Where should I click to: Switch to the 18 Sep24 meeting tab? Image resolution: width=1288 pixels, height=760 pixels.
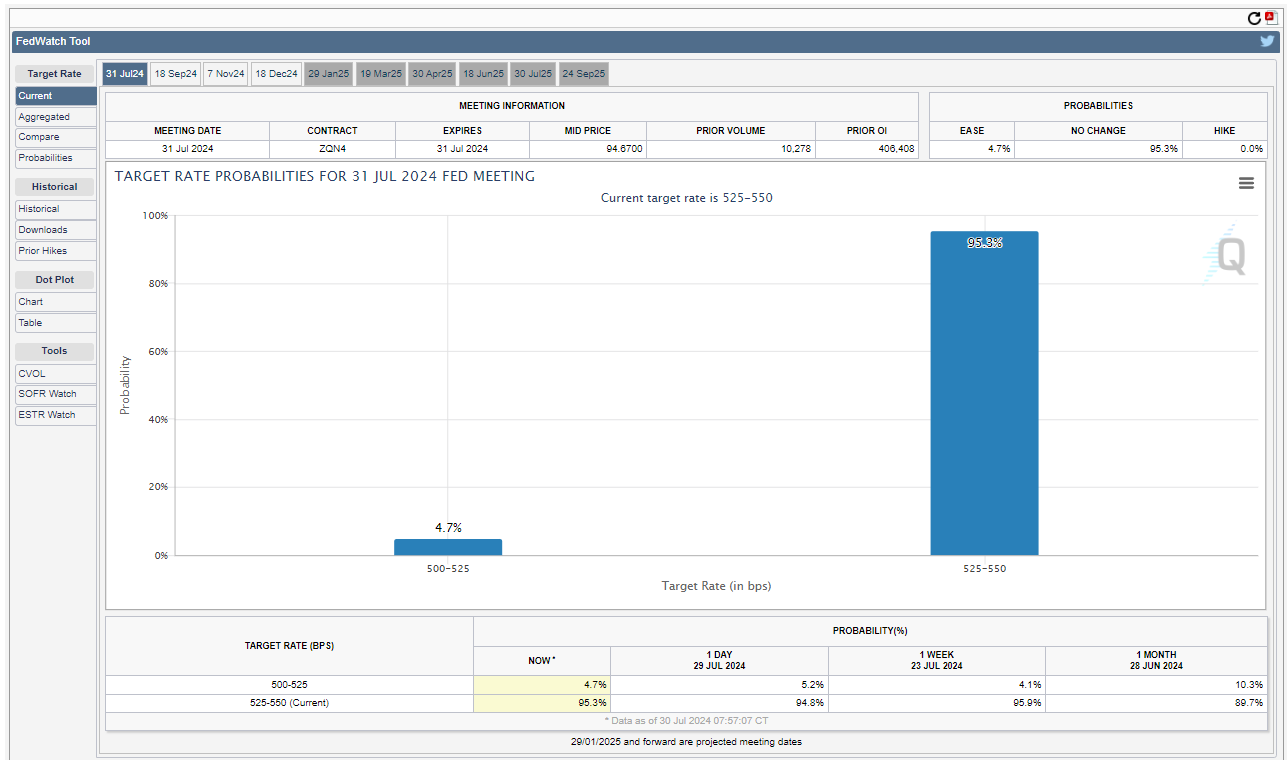176,74
